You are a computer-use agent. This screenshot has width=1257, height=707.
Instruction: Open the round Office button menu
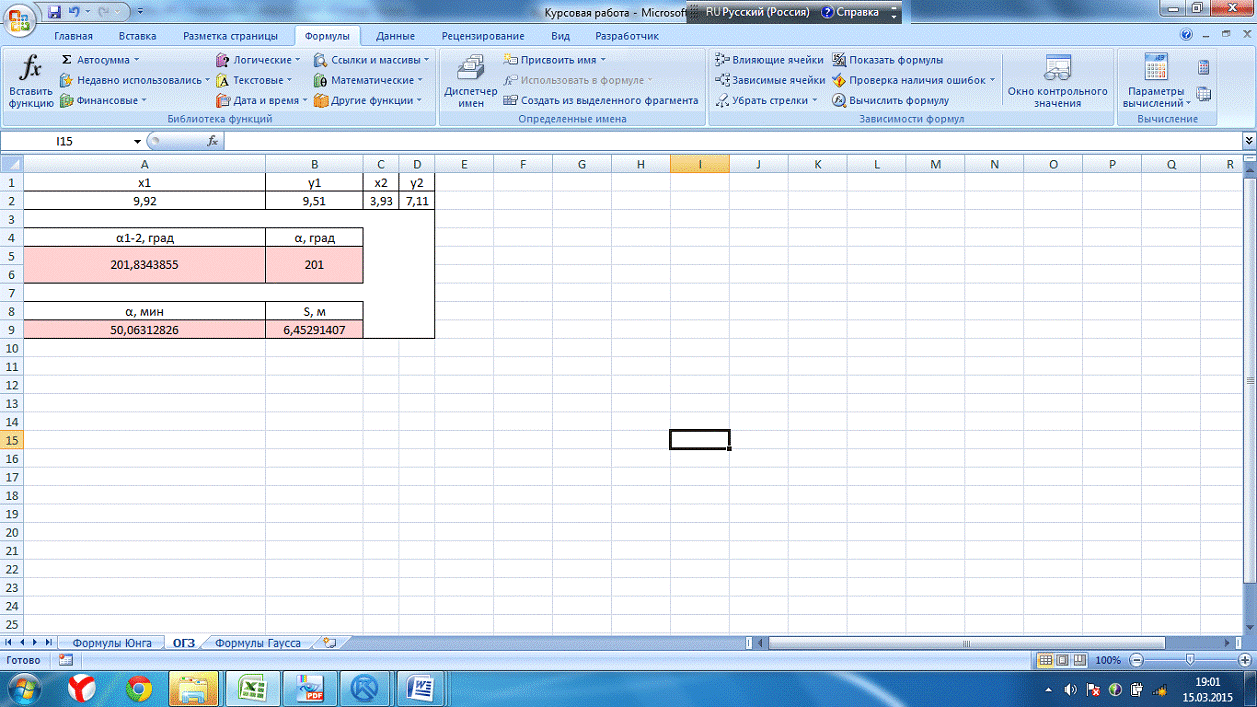click(x=18, y=16)
